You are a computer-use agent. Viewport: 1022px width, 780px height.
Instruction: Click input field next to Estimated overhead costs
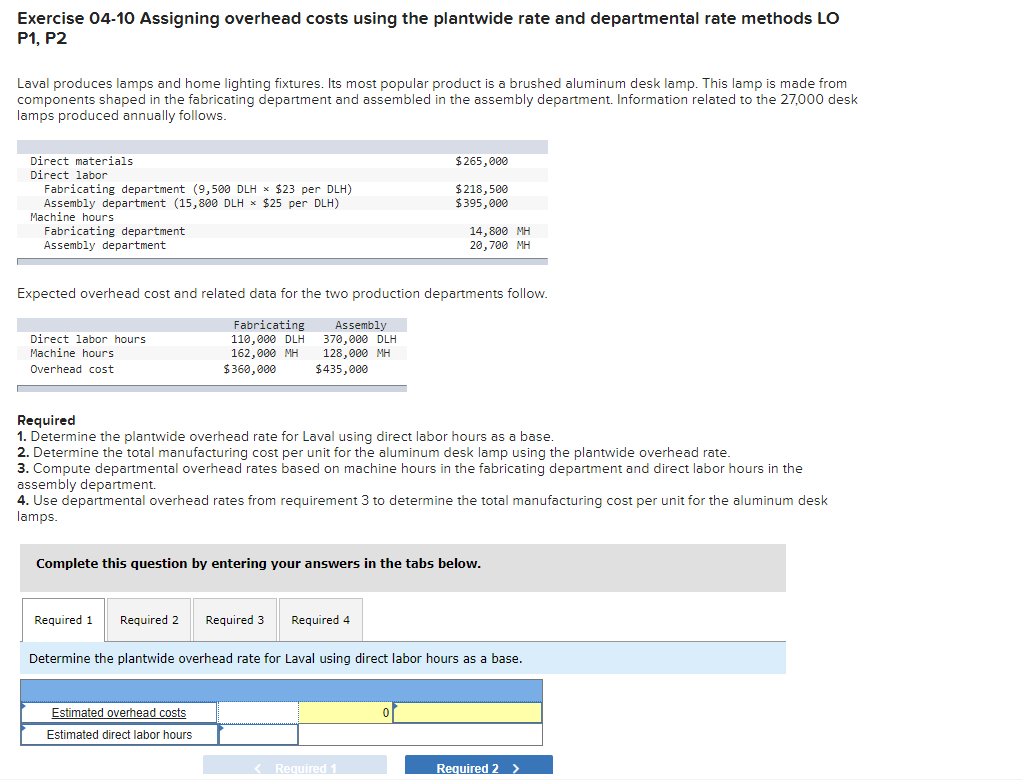[258, 713]
